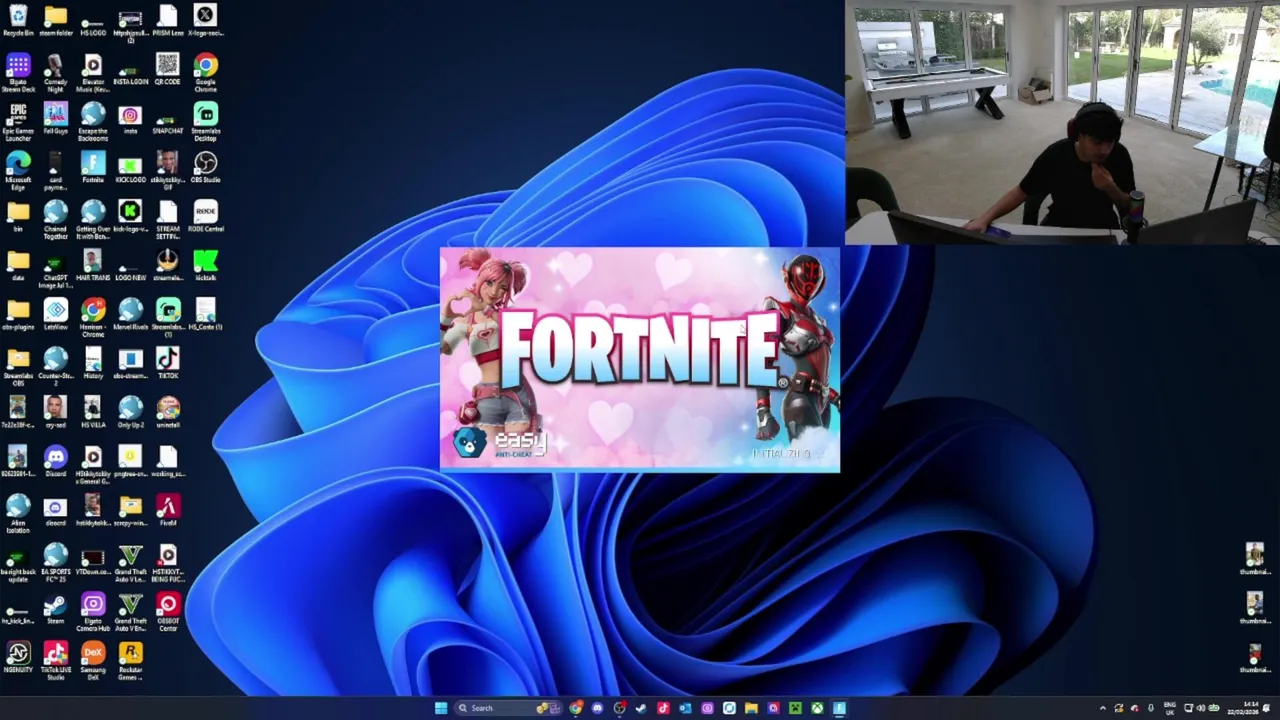Show hidden system tray icons

[1102, 708]
